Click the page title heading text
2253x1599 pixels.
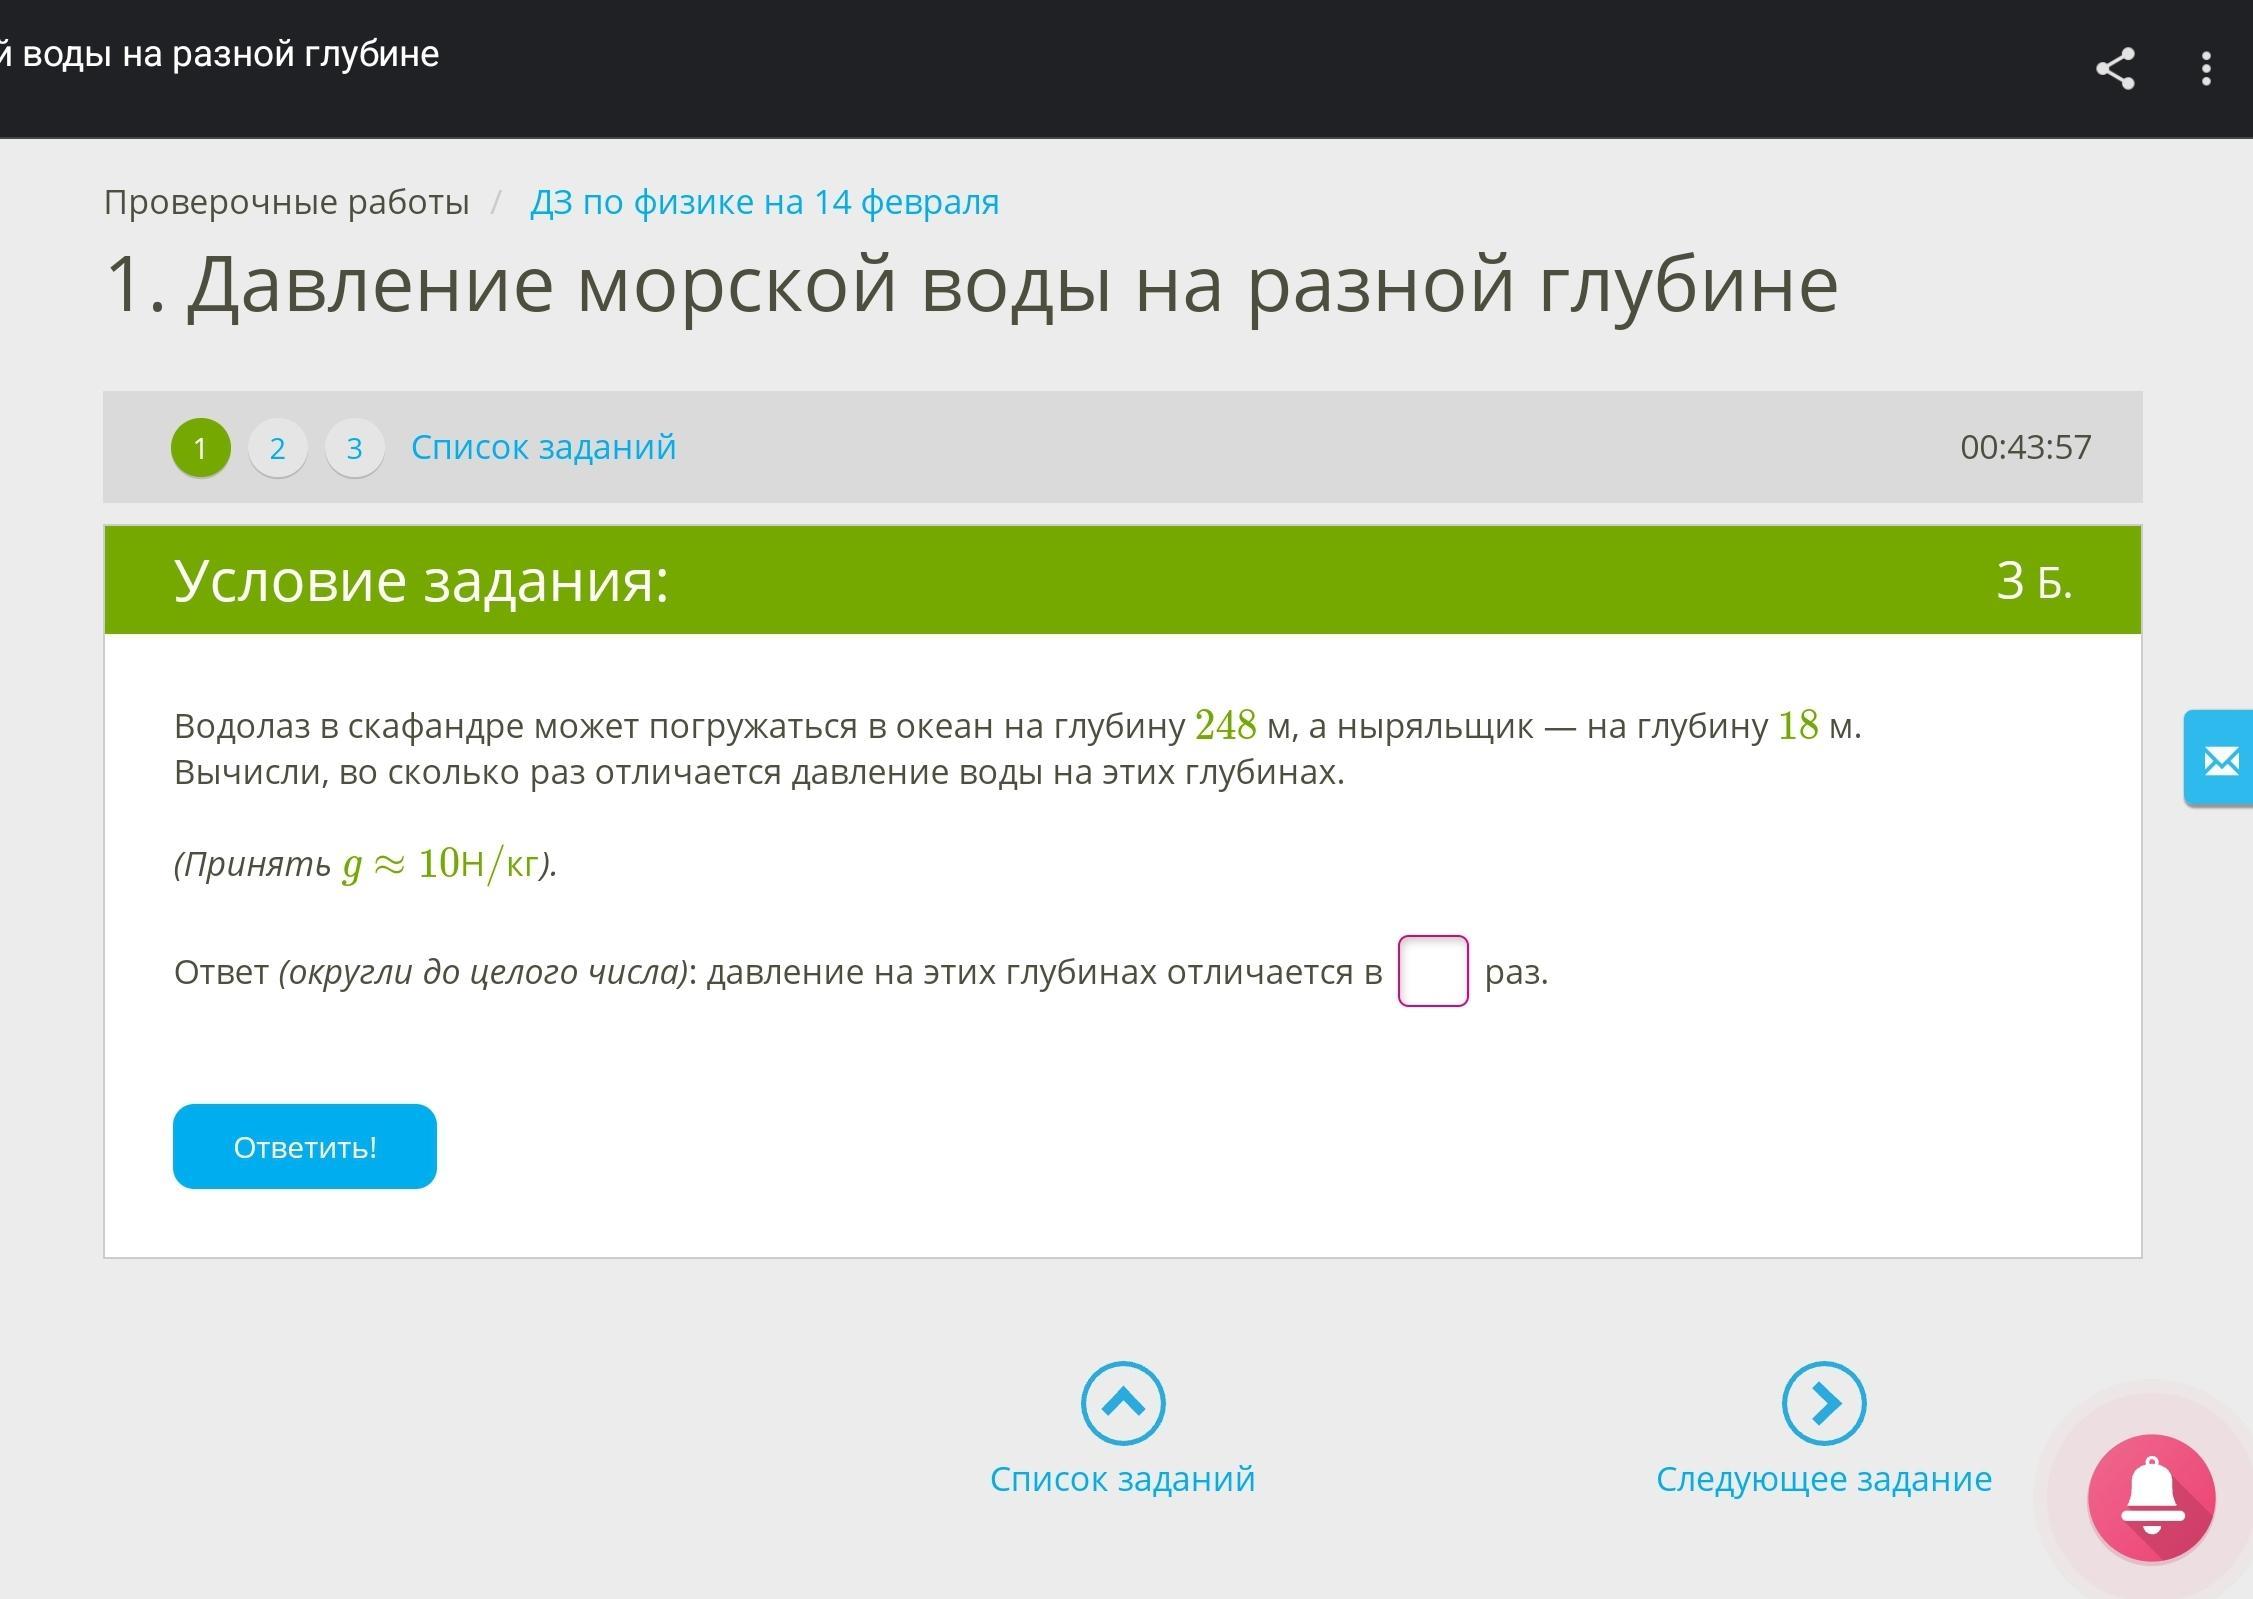point(970,284)
